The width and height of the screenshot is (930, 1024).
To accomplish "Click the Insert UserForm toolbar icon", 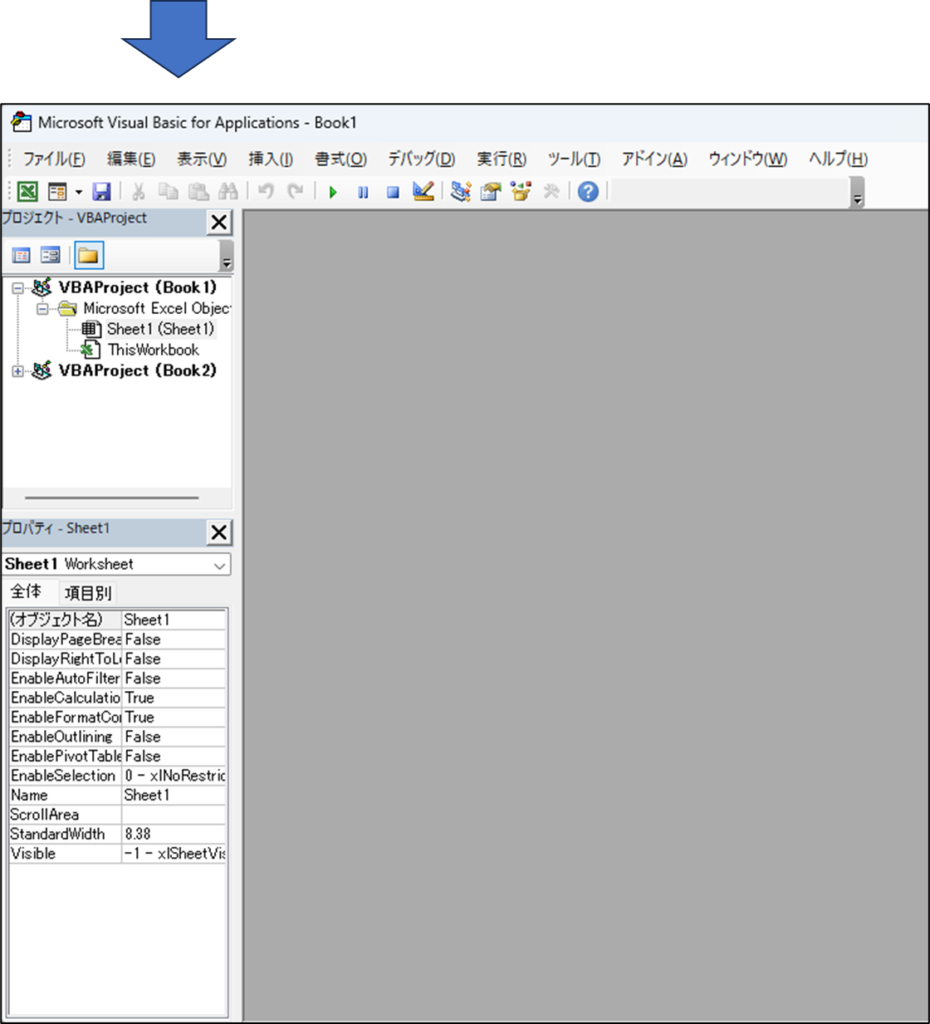I will (57, 191).
